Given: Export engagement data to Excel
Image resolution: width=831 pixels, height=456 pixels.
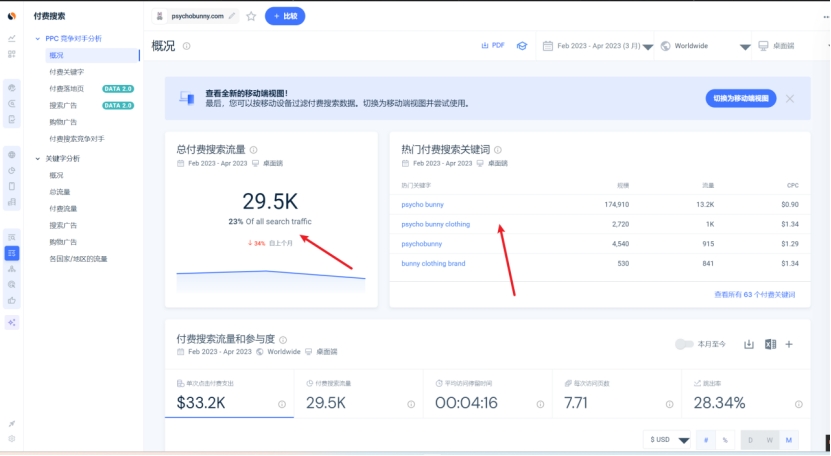Looking at the screenshot, I should [x=770, y=344].
